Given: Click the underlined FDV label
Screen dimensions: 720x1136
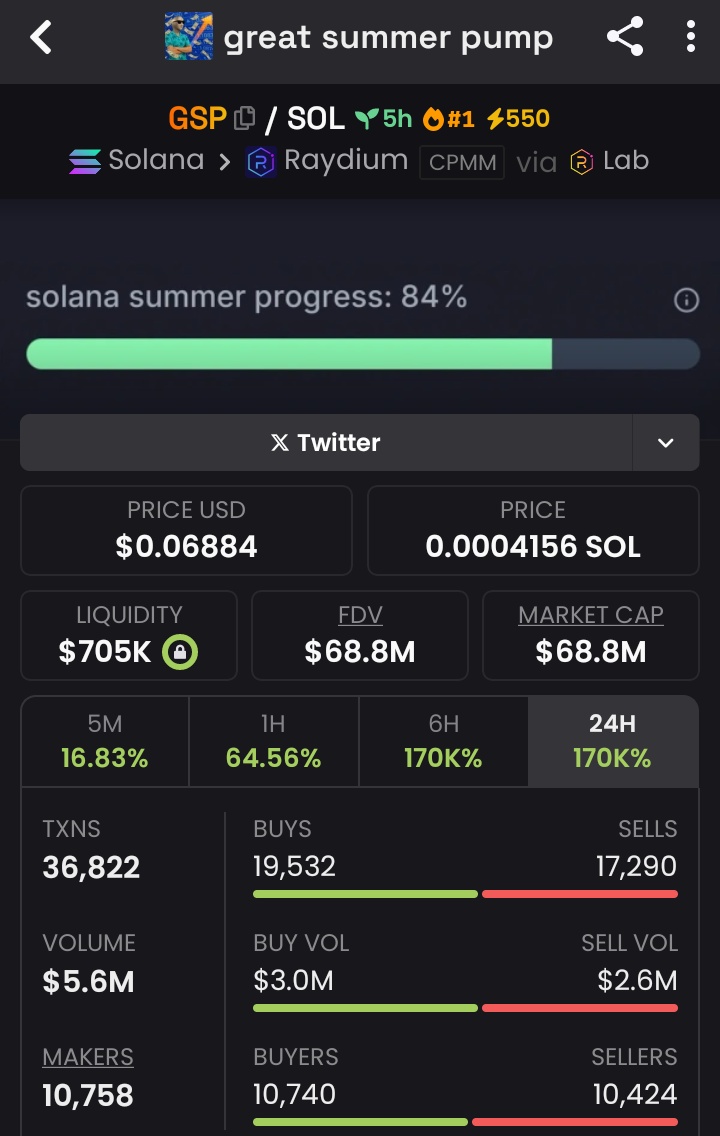Looking at the screenshot, I should (360, 615).
